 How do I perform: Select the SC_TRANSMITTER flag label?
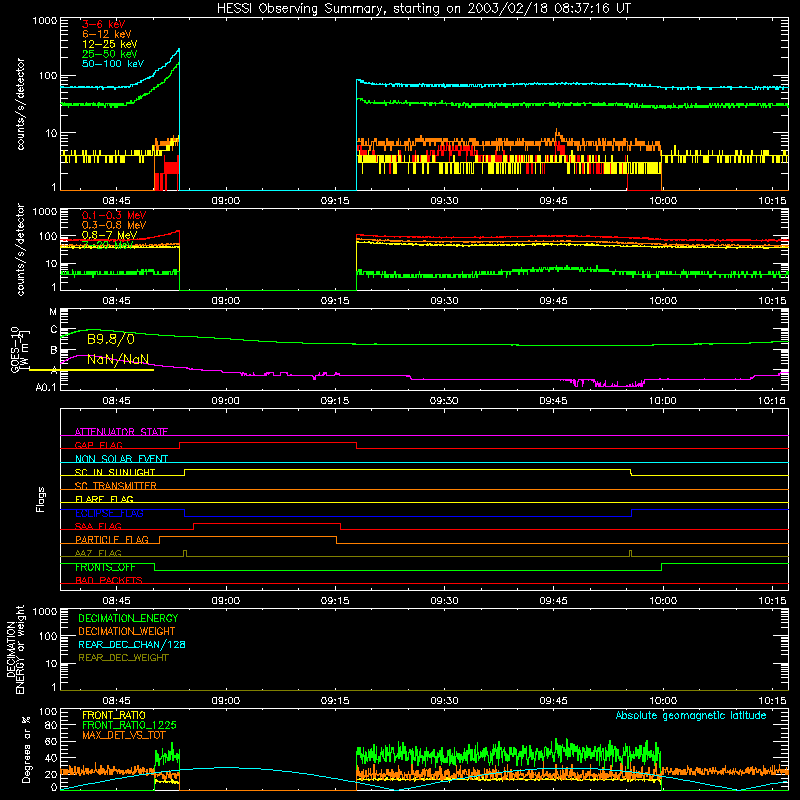(x=116, y=486)
